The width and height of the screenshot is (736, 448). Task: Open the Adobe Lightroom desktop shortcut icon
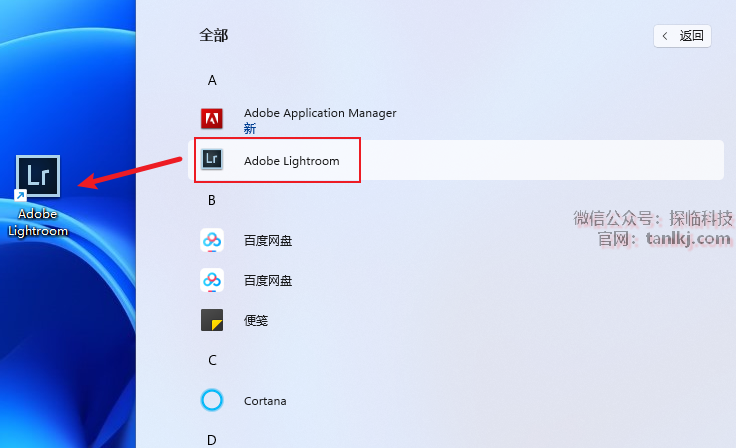coord(39,177)
